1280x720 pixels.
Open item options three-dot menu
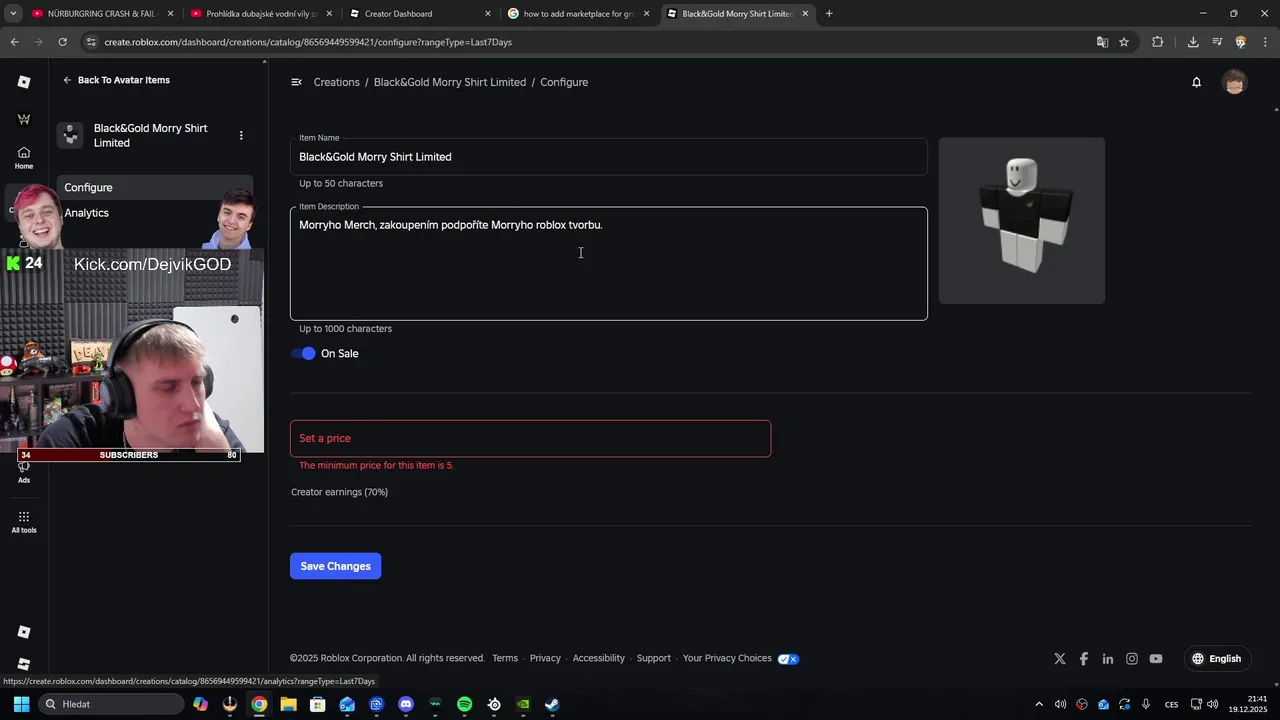click(x=241, y=135)
